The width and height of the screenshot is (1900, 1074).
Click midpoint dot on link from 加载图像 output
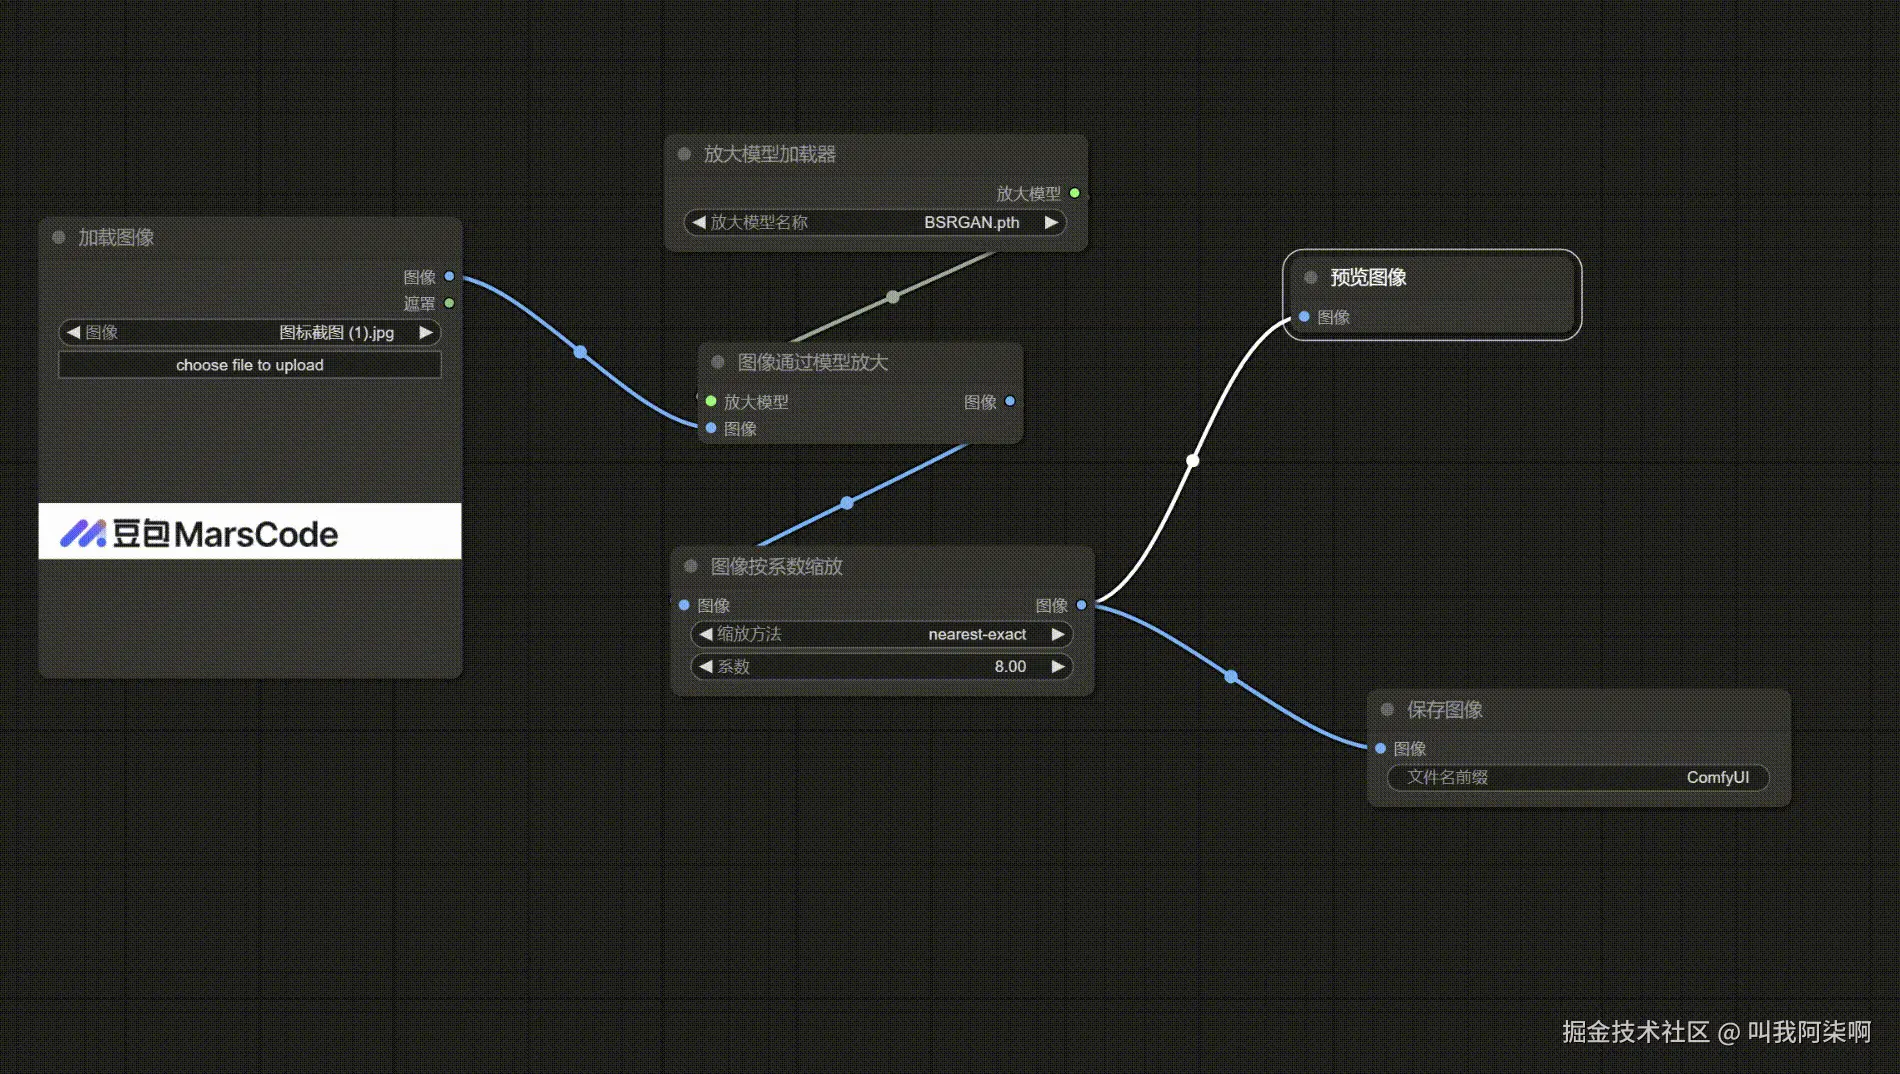click(x=580, y=352)
